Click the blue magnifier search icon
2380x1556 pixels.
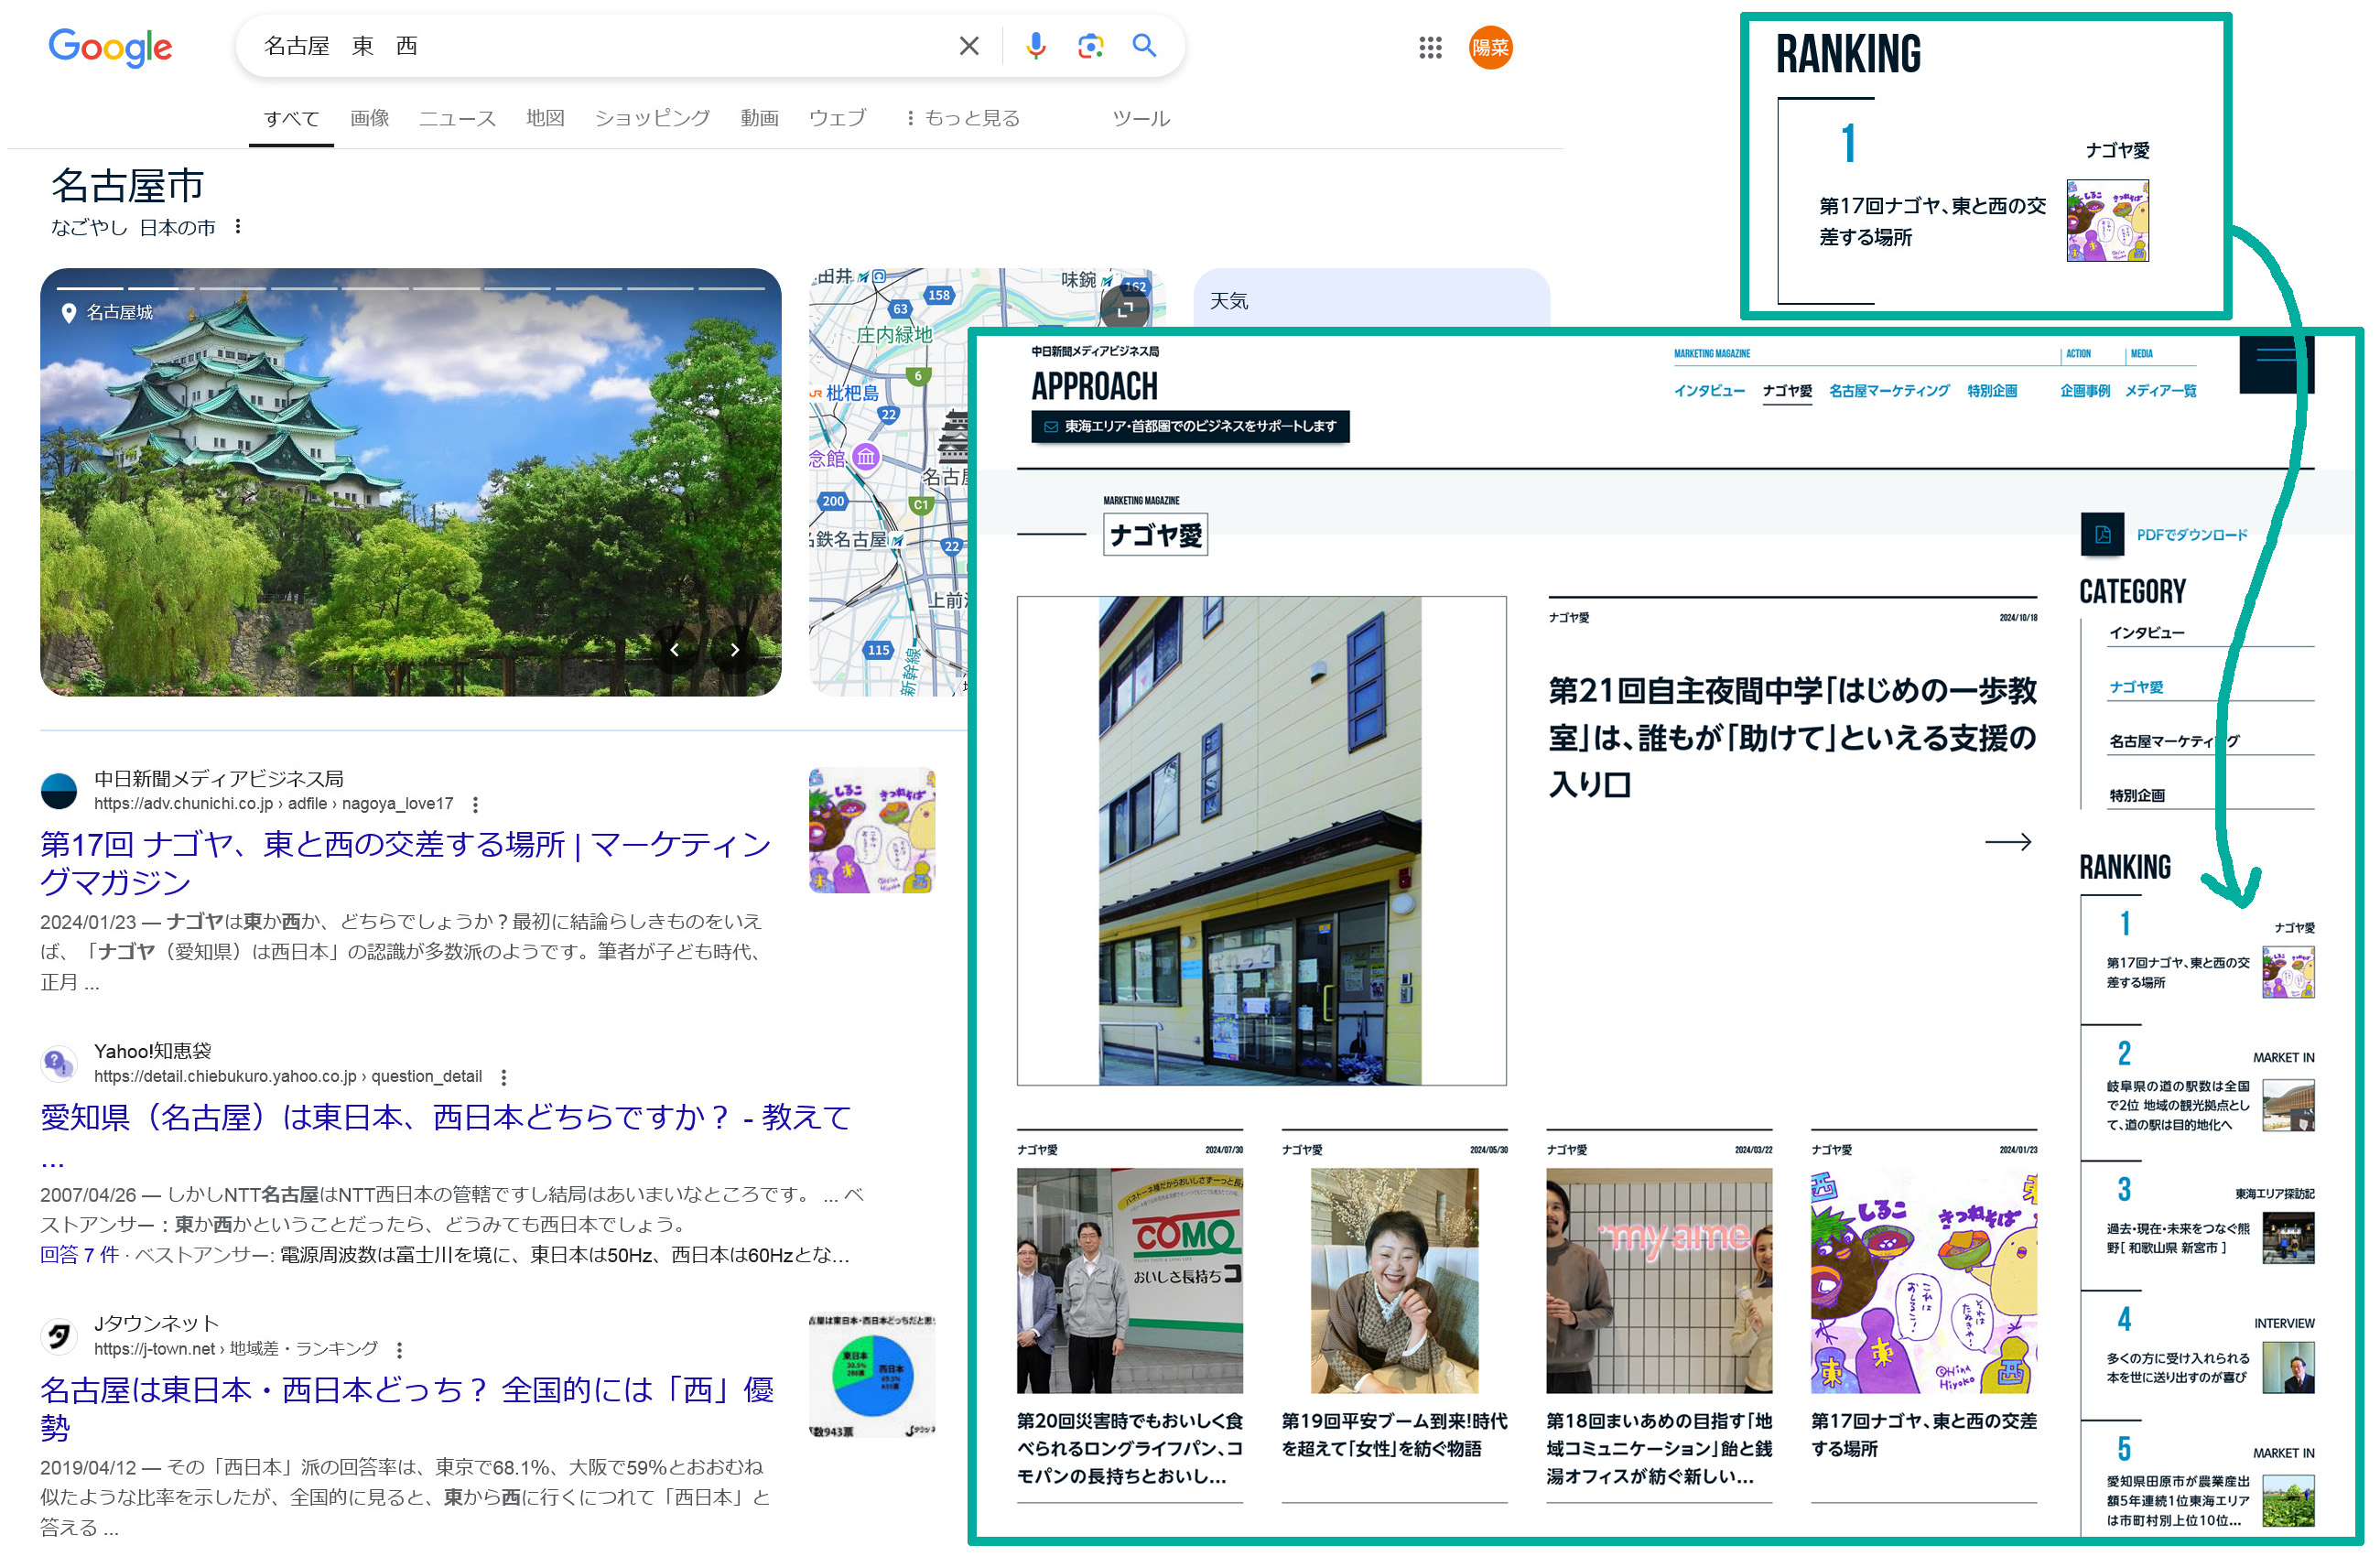coord(1144,46)
